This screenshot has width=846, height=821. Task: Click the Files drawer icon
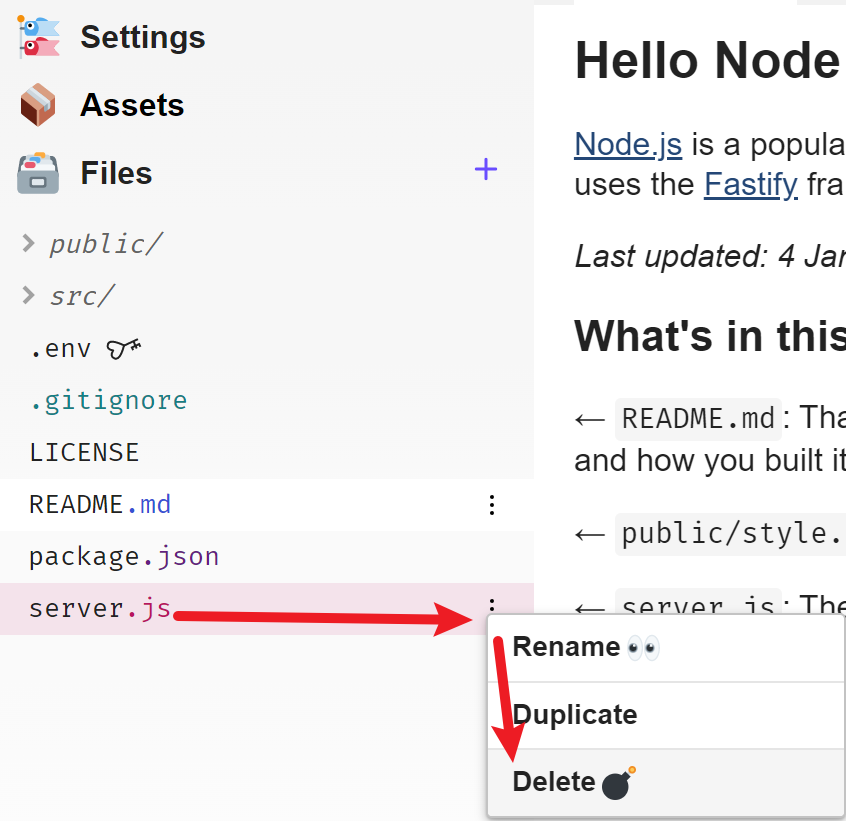tap(38, 173)
